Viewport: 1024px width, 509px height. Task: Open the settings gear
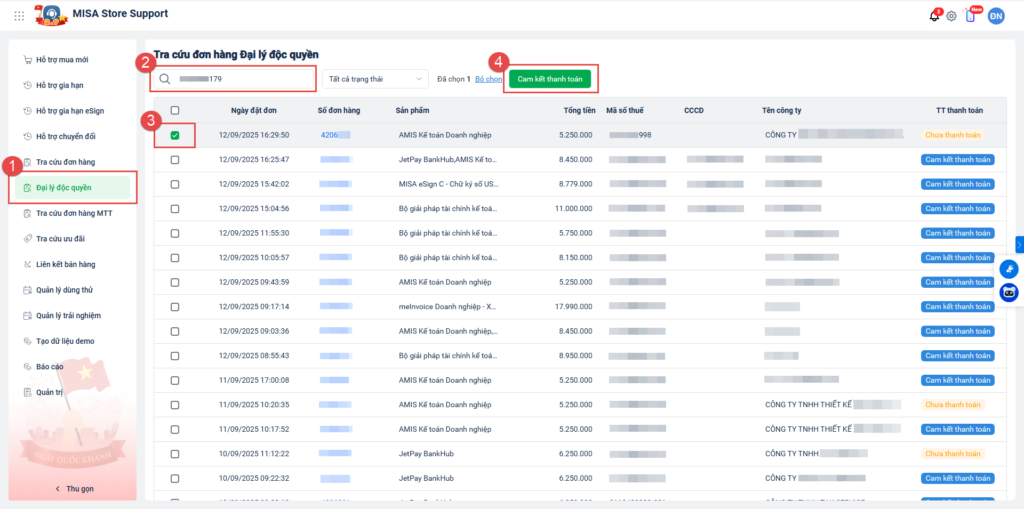coord(951,16)
